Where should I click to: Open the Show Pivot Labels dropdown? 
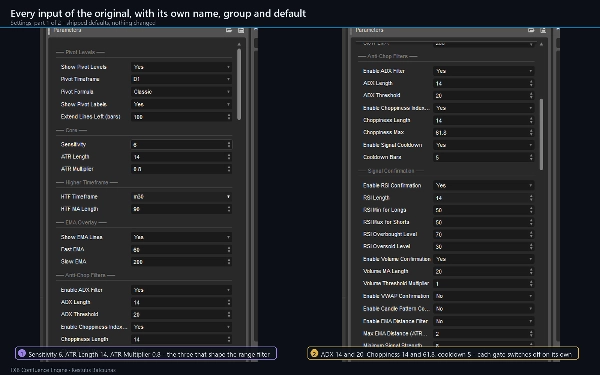(181, 104)
